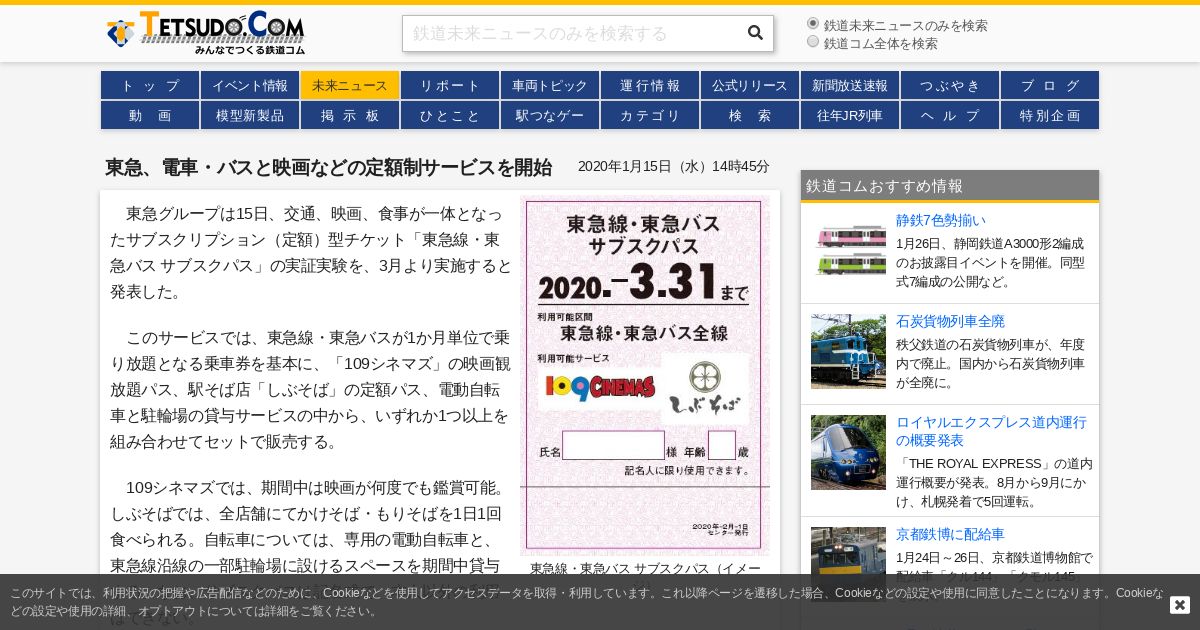Open the 動画 menu item

150,115
